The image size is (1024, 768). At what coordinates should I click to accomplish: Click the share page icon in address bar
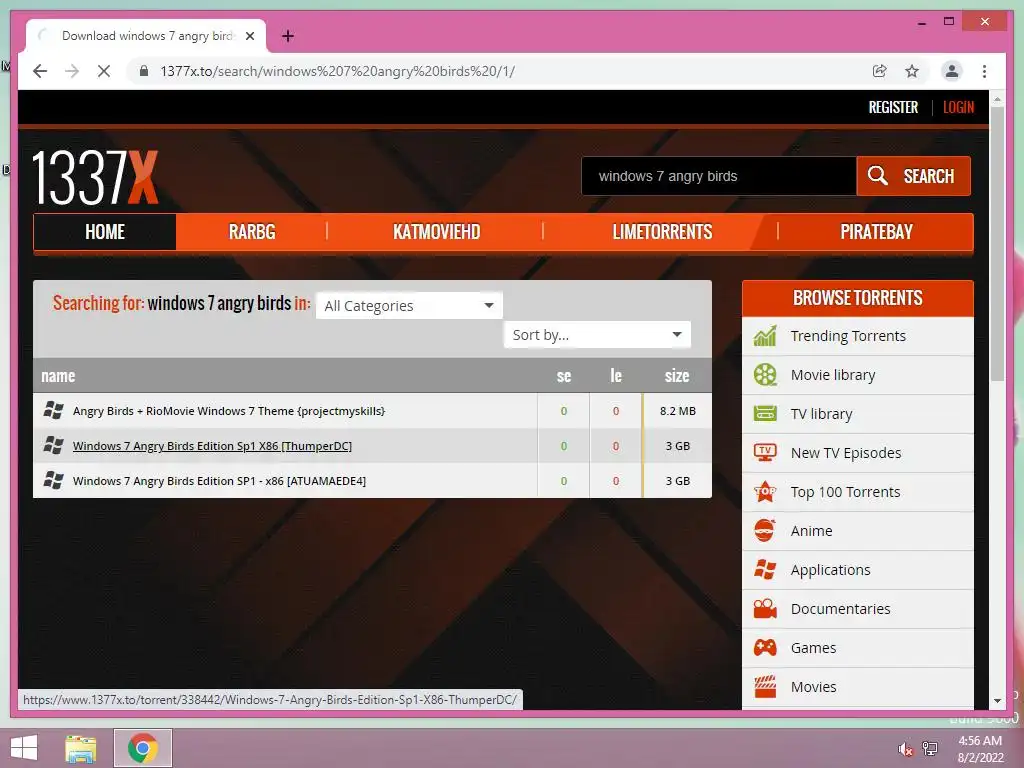coord(880,71)
